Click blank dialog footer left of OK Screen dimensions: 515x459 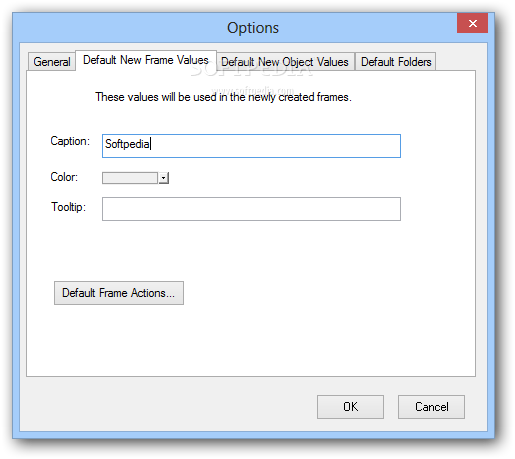tap(167, 407)
